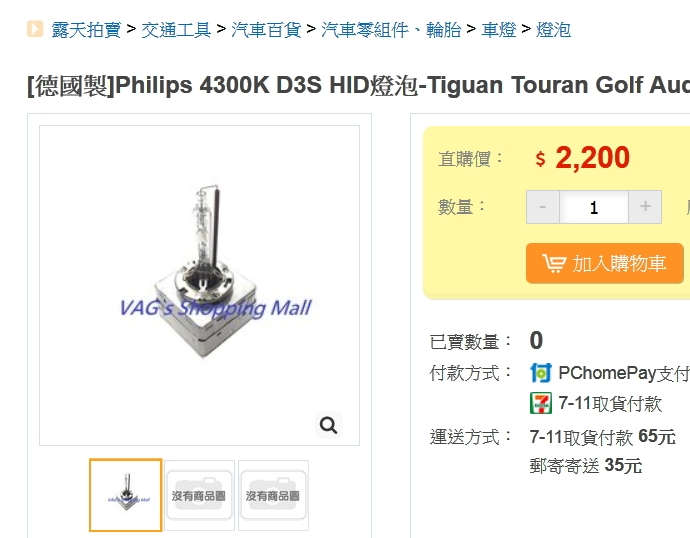This screenshot has width=690, height=538.
Task: Open the 露天拍賣 breadcrumb link
Action: (x=86, y=30)
